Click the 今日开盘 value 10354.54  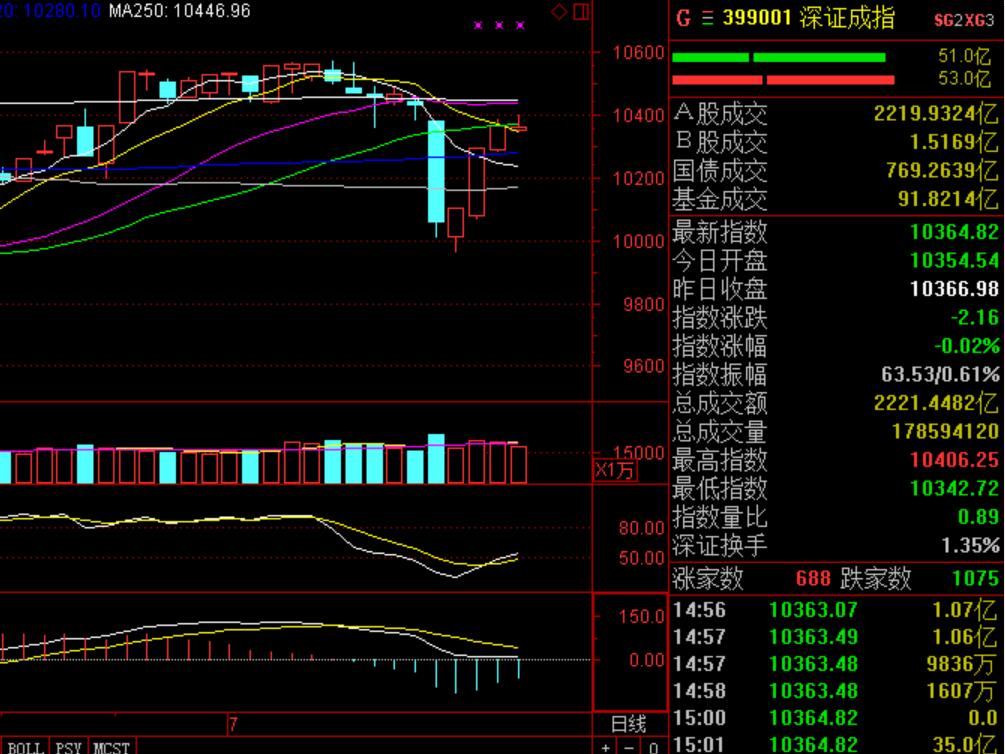pos(954,260)
